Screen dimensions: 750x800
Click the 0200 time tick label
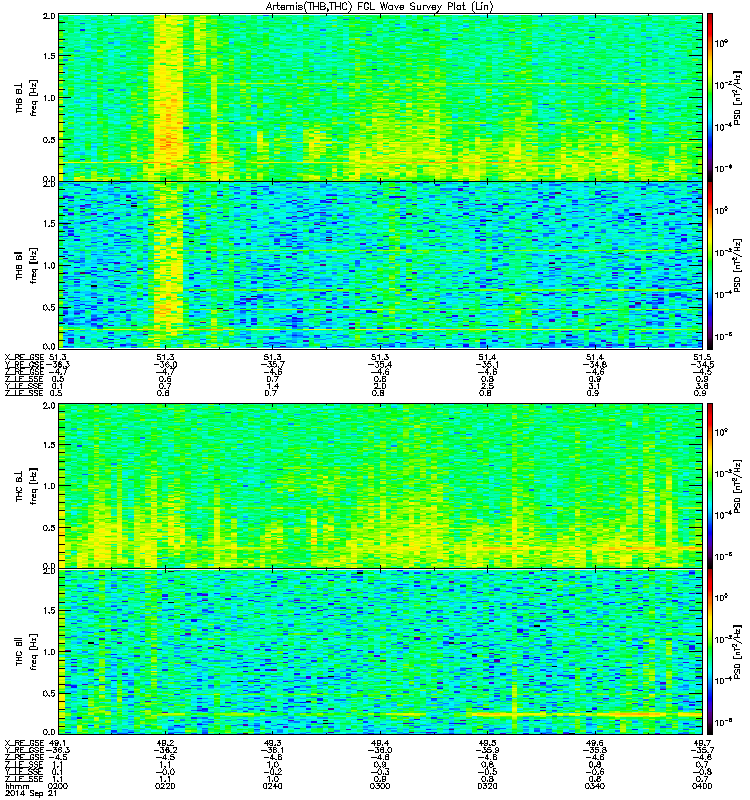(58, 786)
